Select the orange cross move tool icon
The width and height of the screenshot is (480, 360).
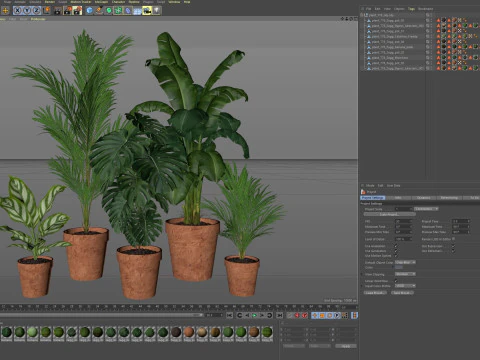(5, 11)
